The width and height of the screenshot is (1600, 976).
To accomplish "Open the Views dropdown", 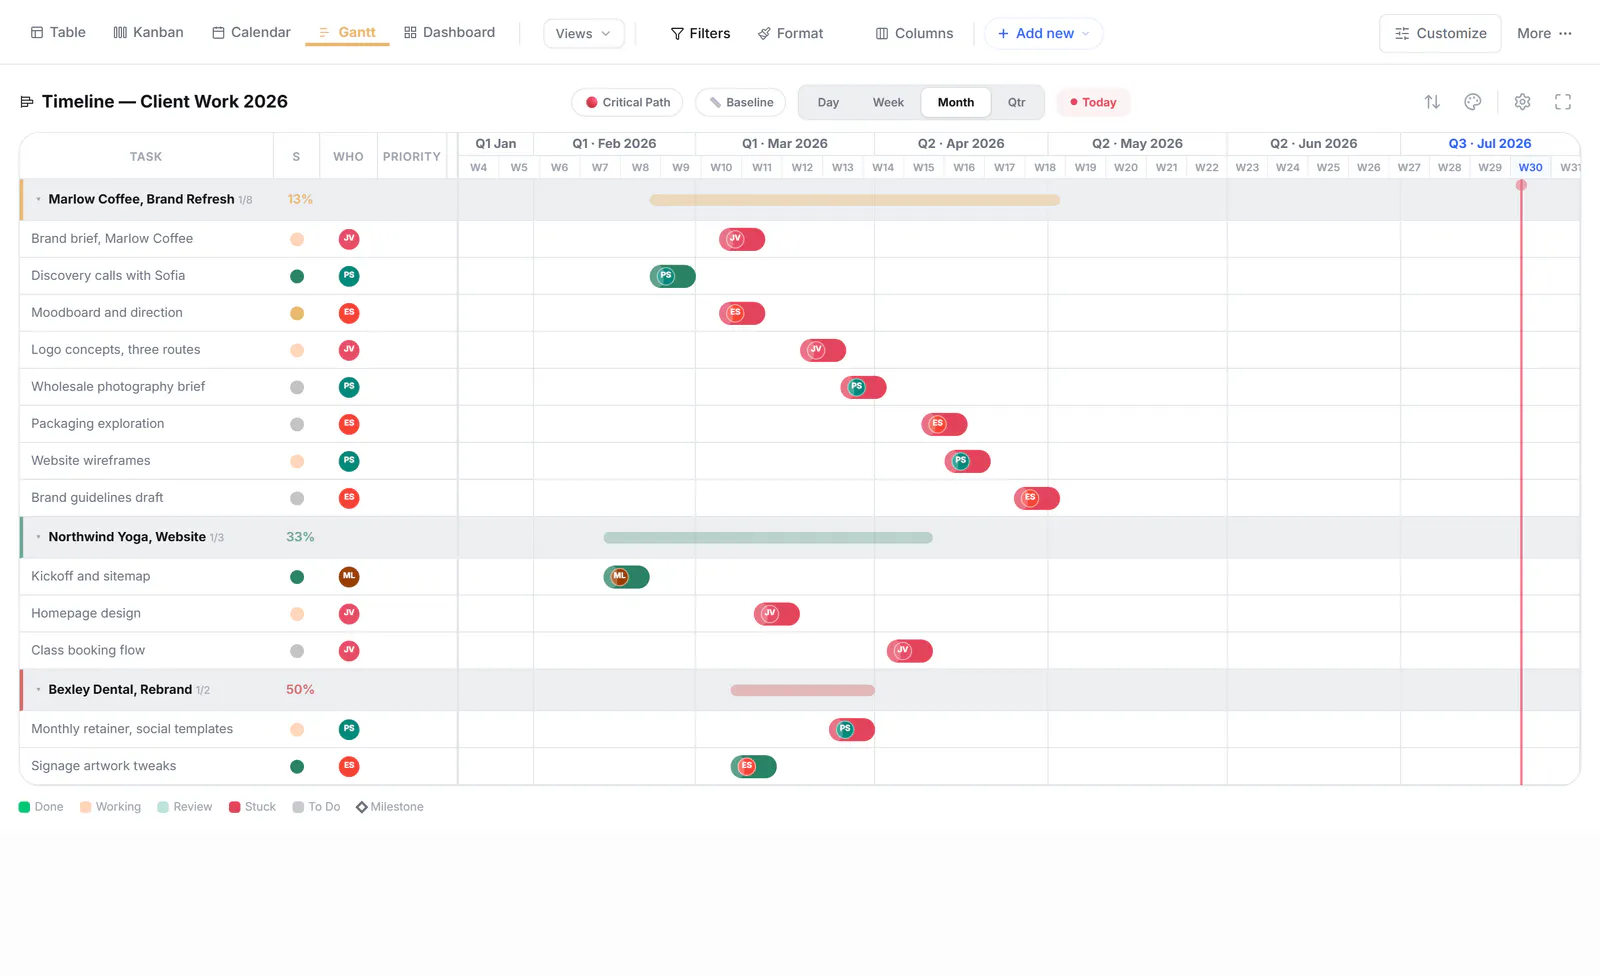I will (x=584, y=34).
